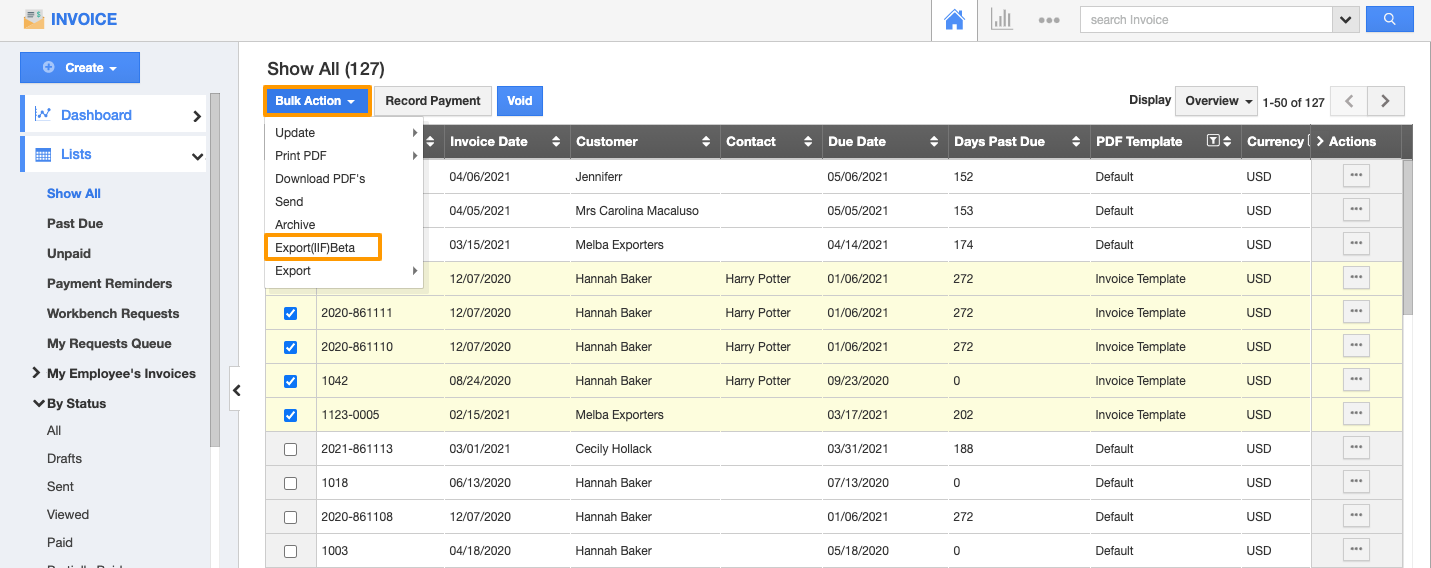Click the Record Payment button

coord(433,101)
